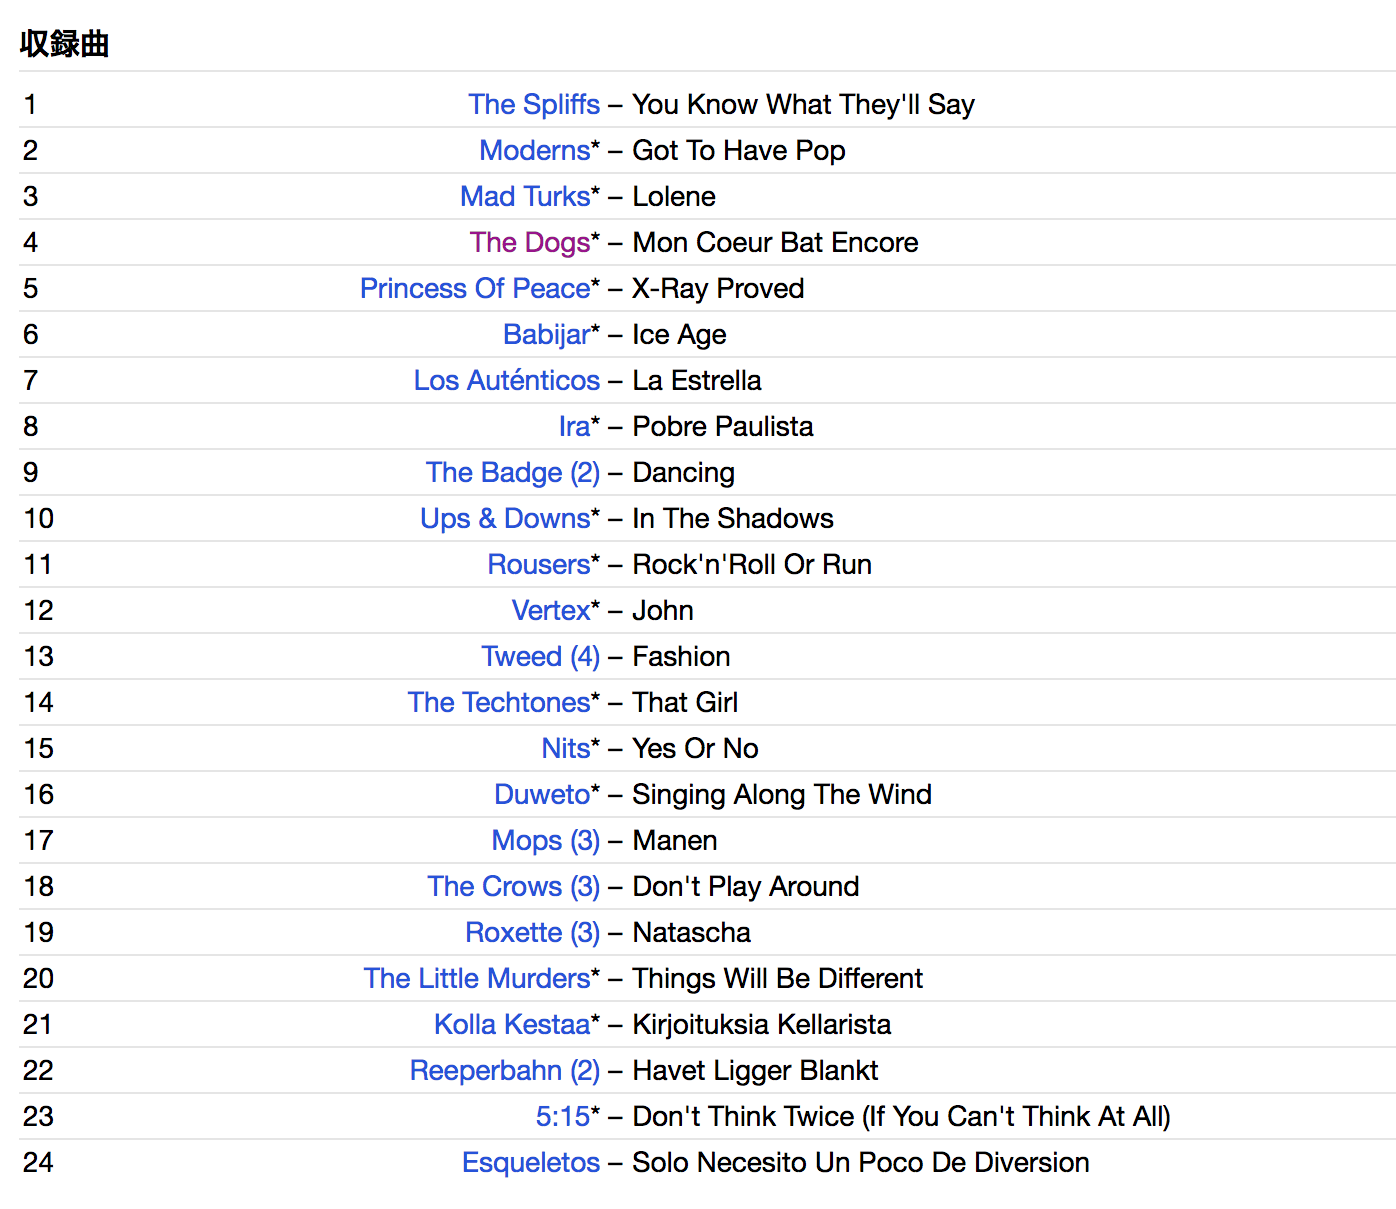The height and width of the screenshot is (1209, 1396).
Task: Click the Kolla Kestaa link
Action: [512, 1024]
